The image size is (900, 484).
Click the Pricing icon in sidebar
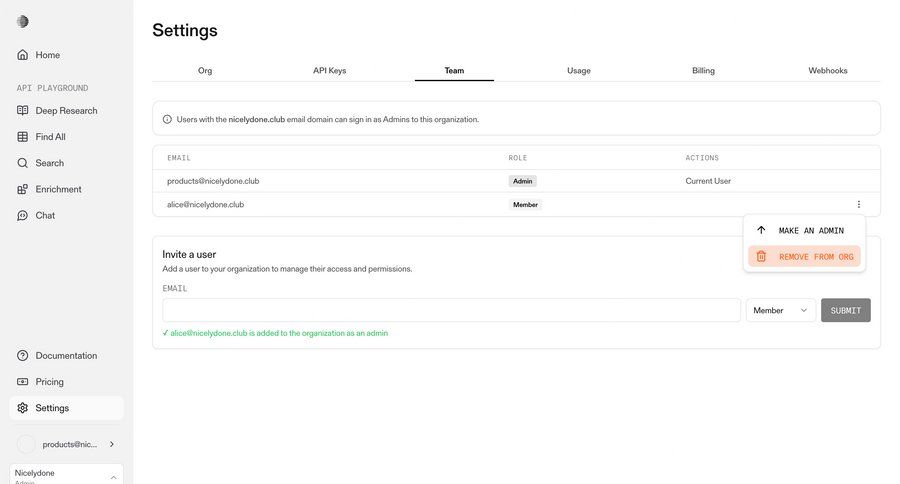coord(23,382)
